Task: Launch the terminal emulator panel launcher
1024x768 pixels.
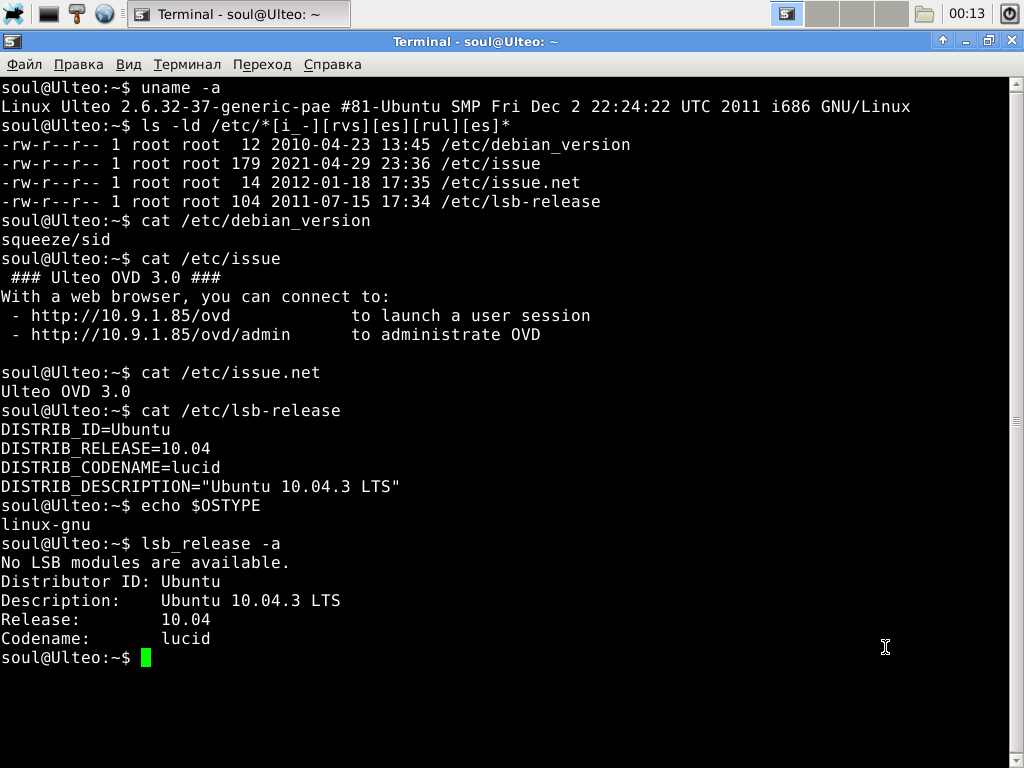Action: coord(49,14)
